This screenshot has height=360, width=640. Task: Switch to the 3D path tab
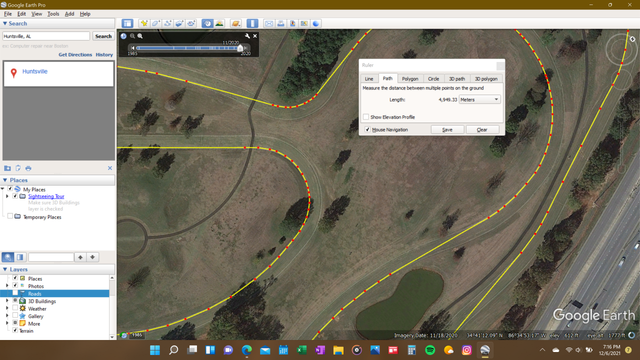point(457,78)
